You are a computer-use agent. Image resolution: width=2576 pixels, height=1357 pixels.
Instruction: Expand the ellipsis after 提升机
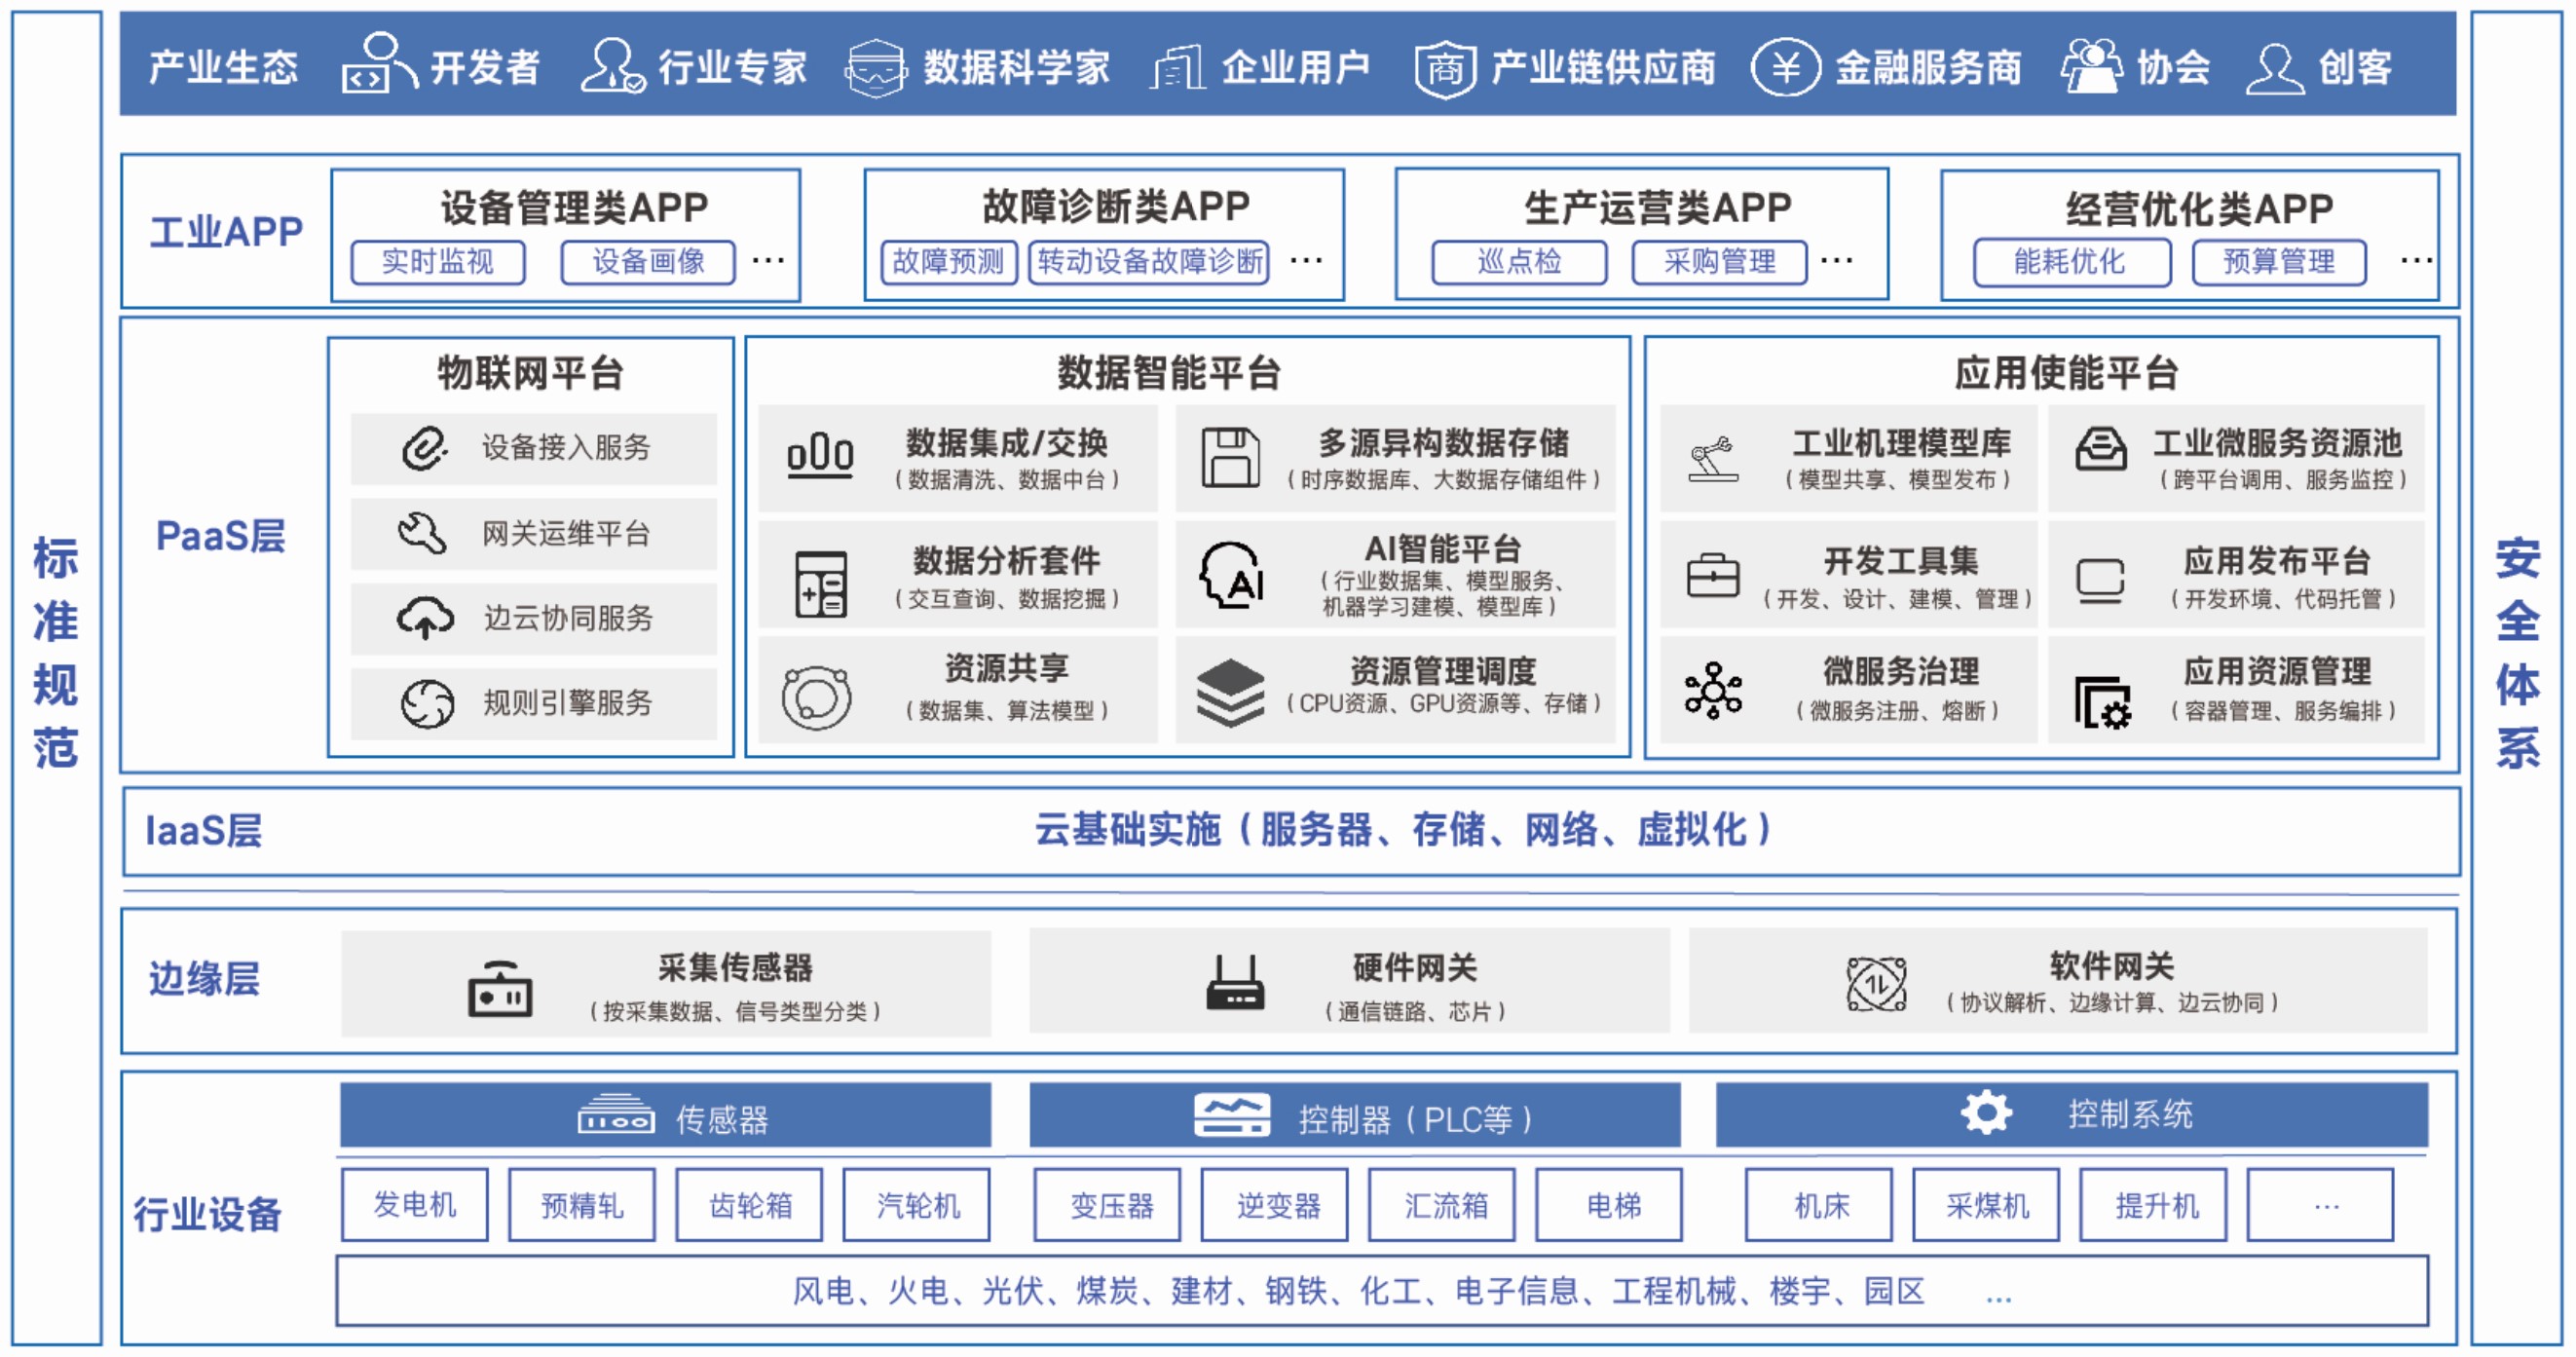[x=2326, y=1205]
